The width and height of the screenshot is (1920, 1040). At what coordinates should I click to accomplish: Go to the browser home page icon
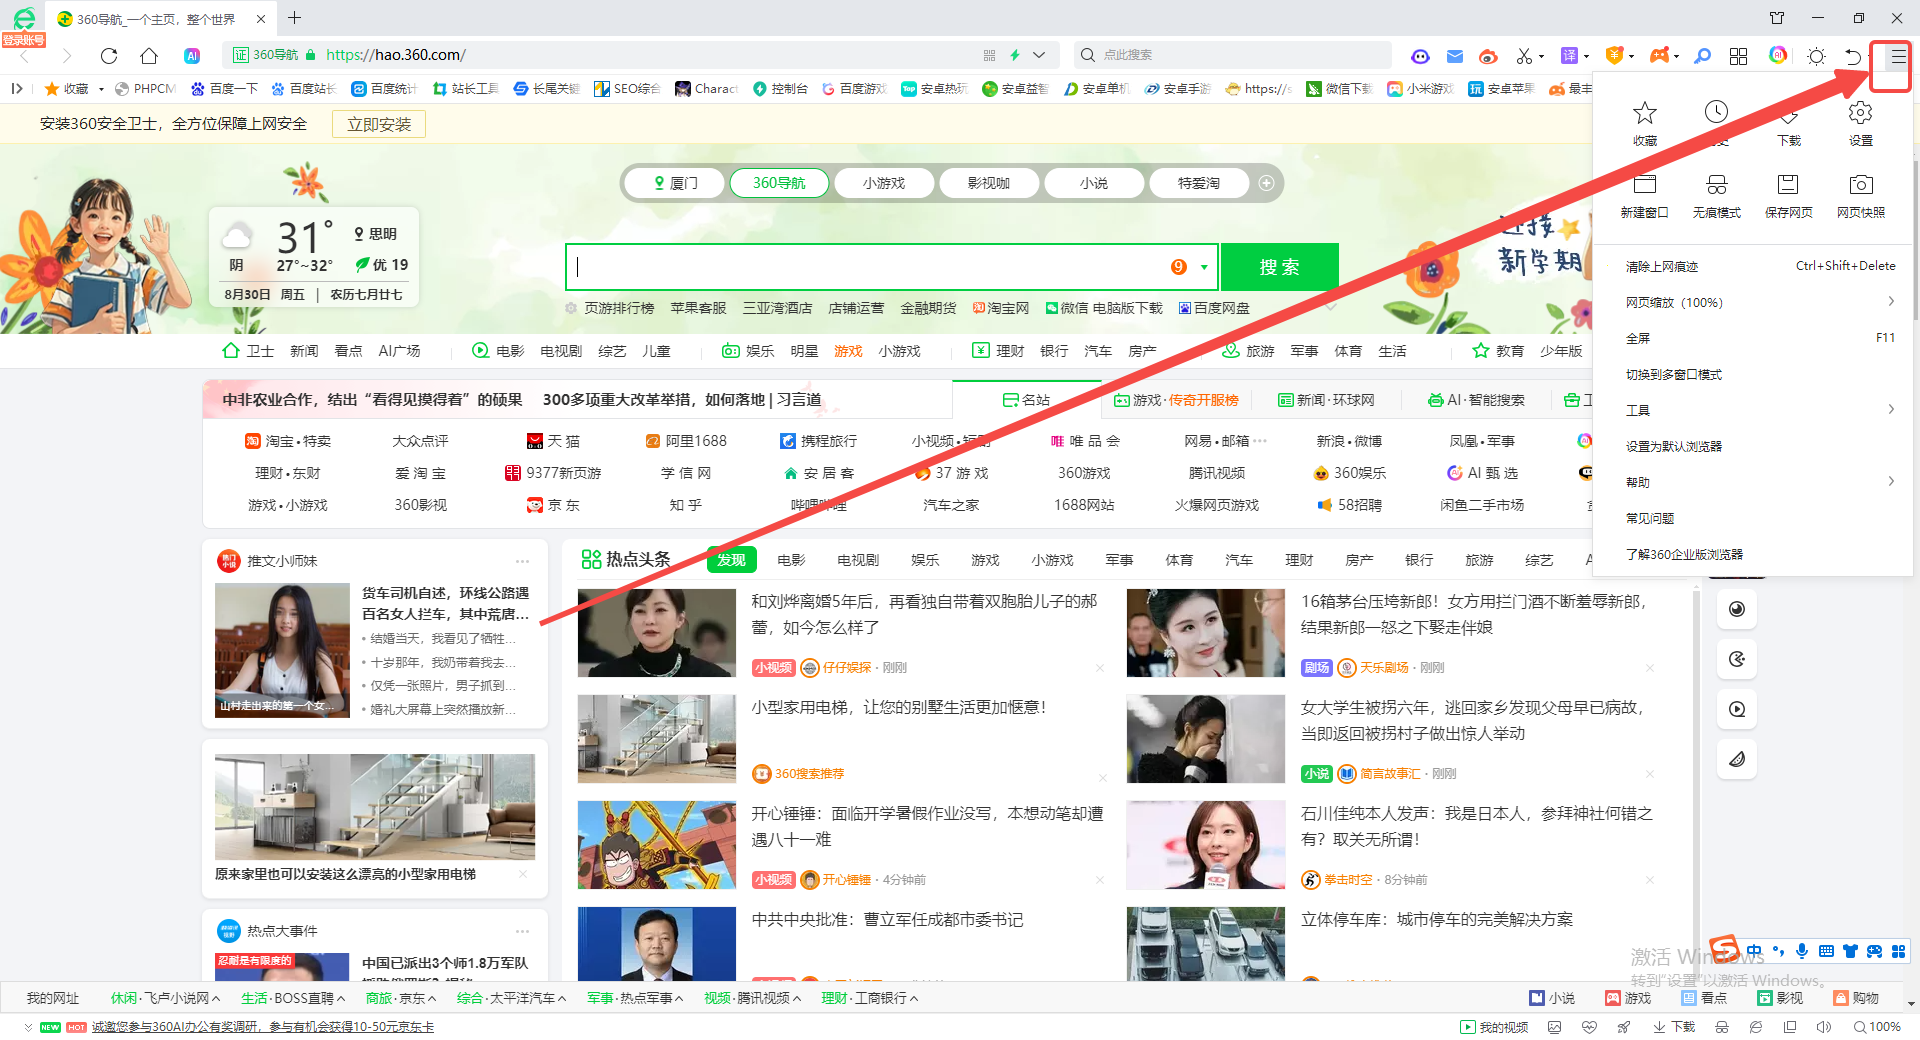pyautogui.click(x=149, y=55)
